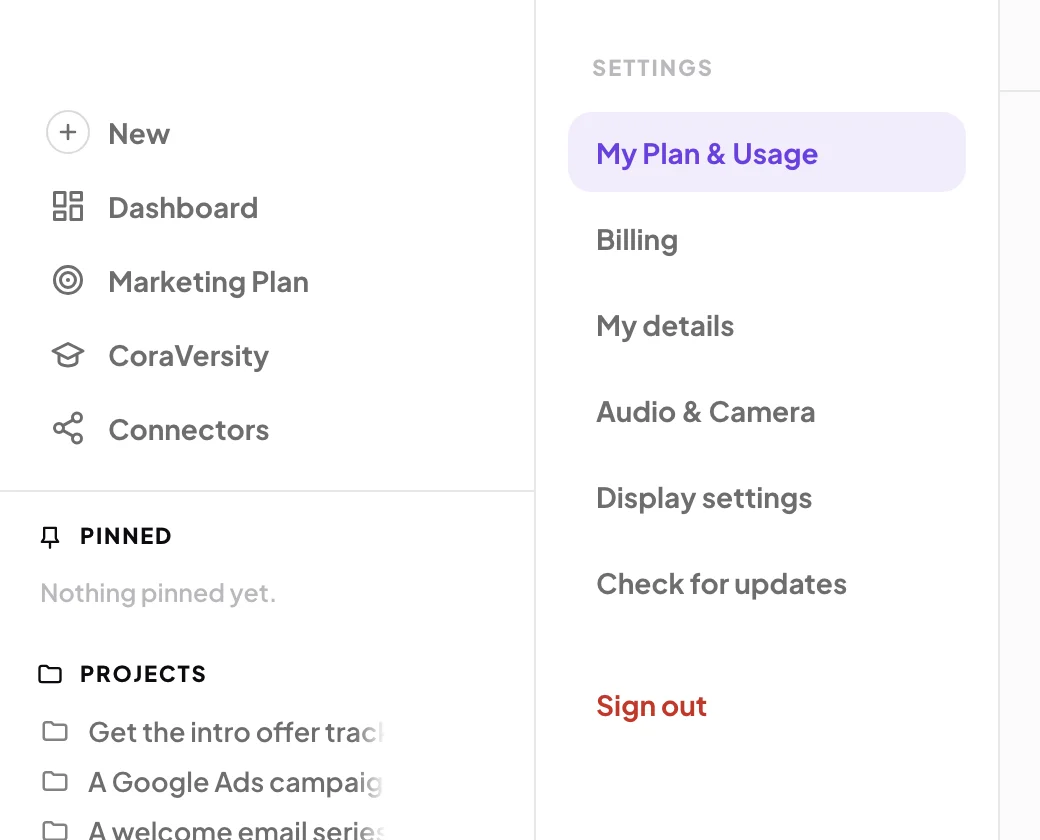The height and width of the screenshot is (840, 1040).
Task: Click the Nothing pinned yet text
Action: pos(157,593)
